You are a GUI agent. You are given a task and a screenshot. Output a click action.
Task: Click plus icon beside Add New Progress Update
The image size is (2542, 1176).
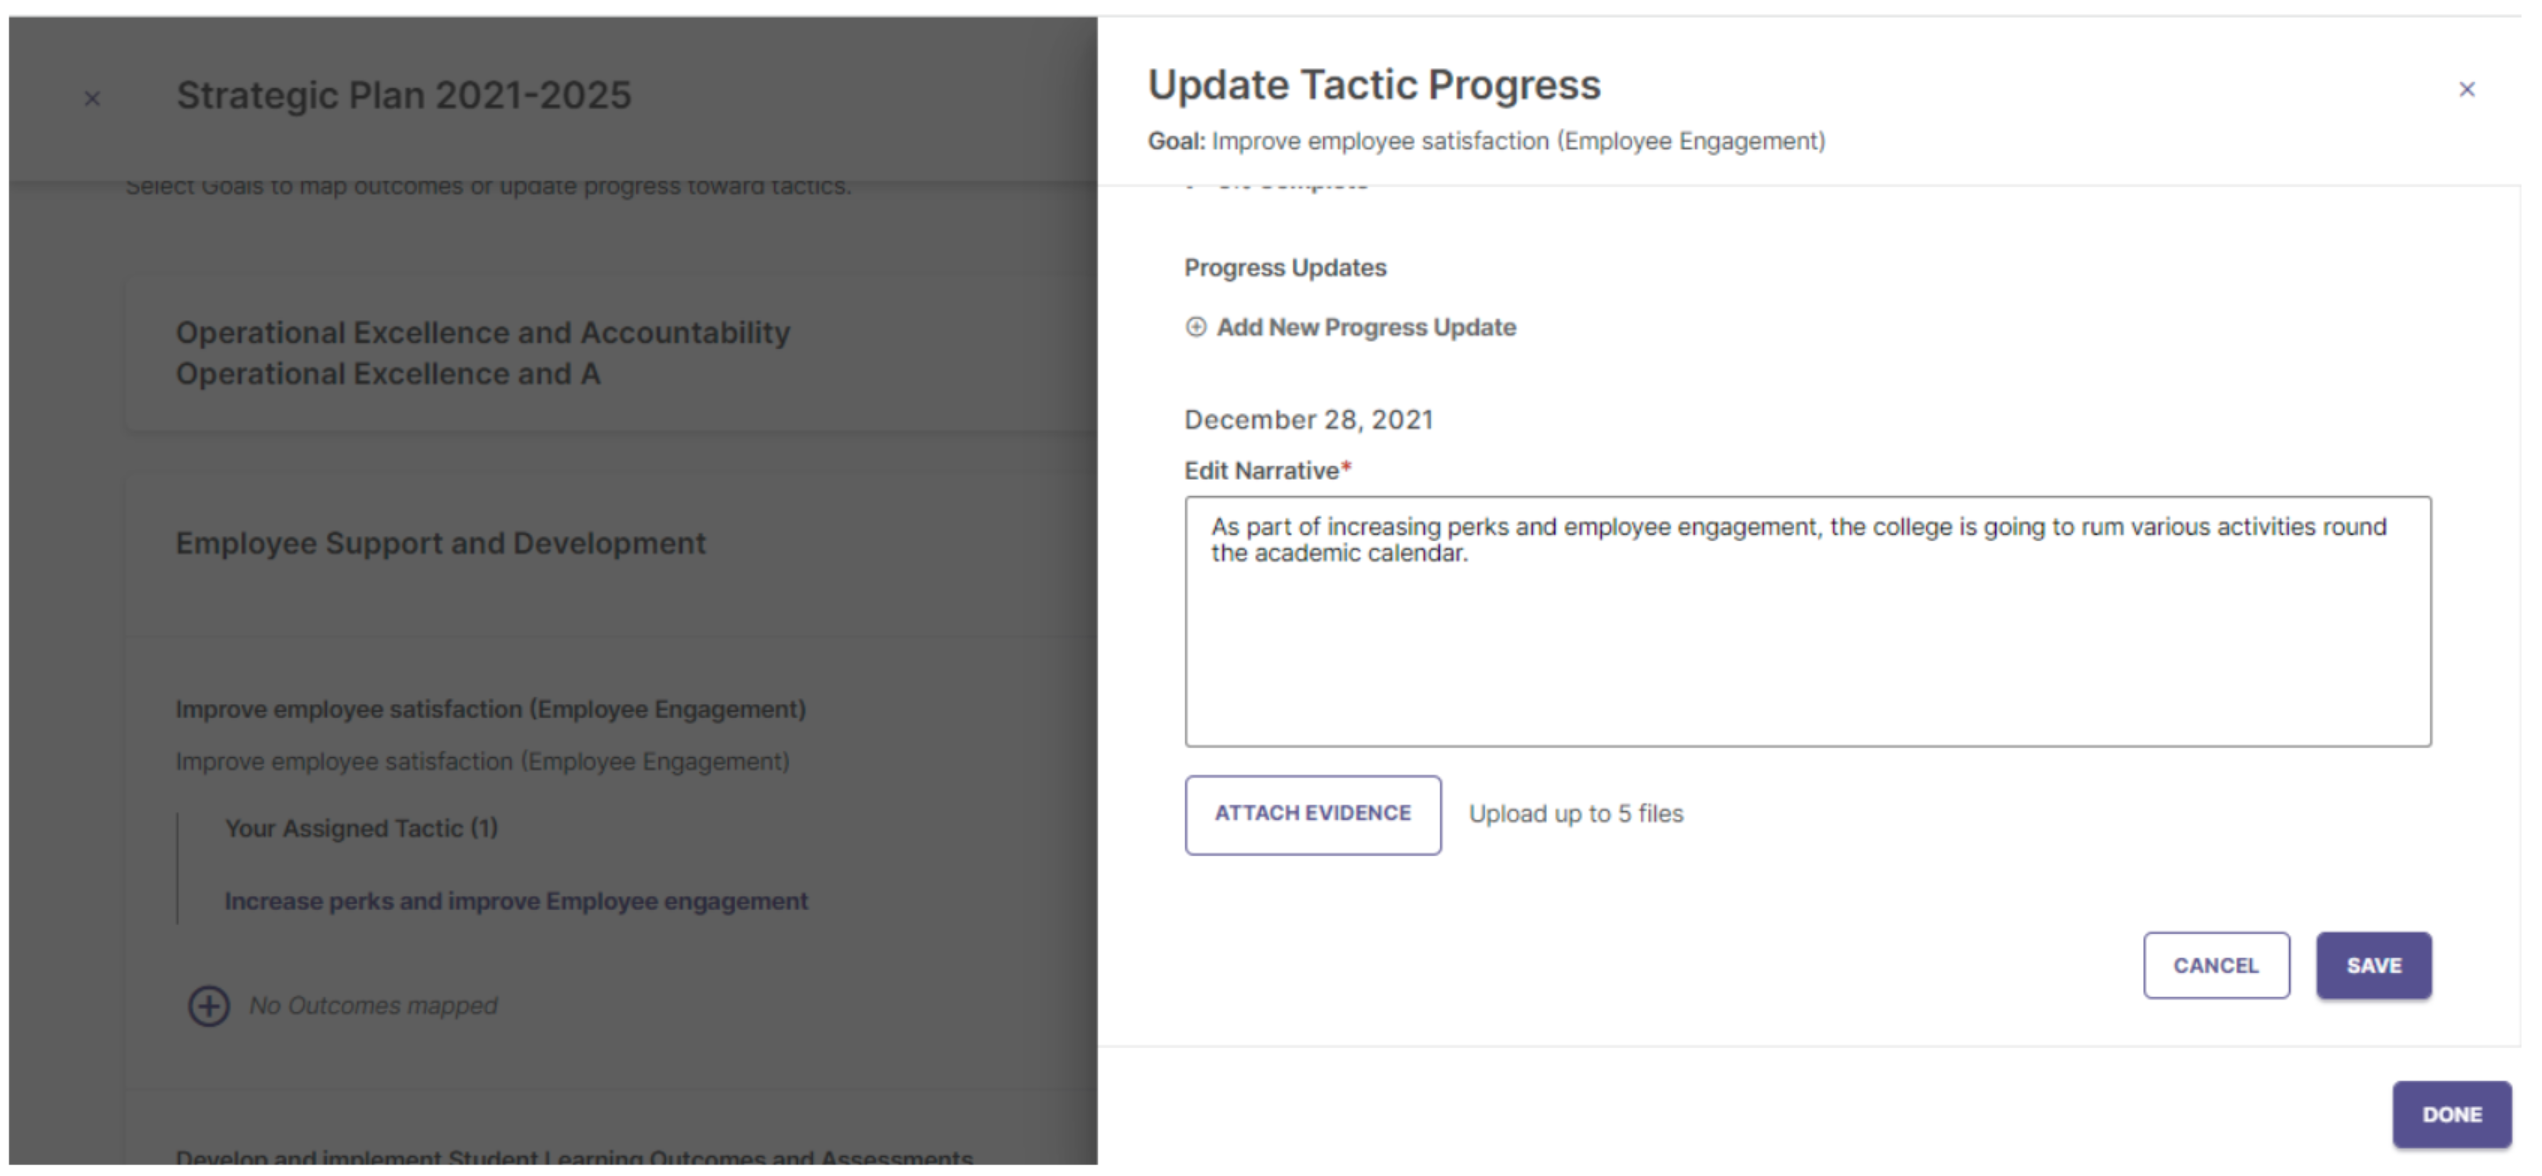coord(1195,327)
